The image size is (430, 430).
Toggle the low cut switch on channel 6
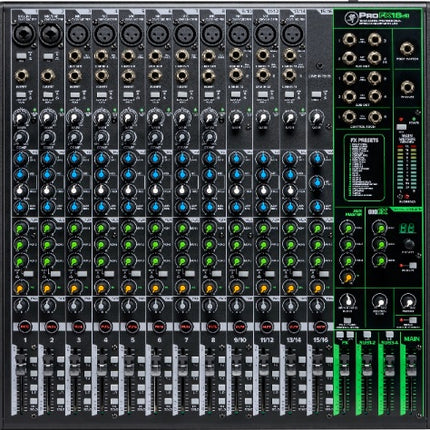[155, 95]
